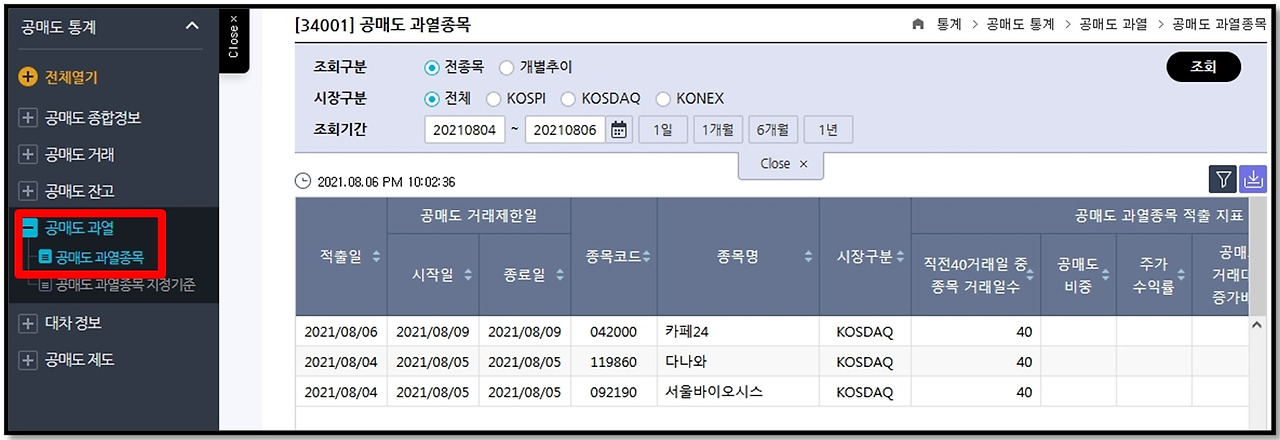This screenshot has height=440, width=1280.
Task: Collapse 공매도 과열 tree node
Action: pyautogui.click(x=30, y=228)
